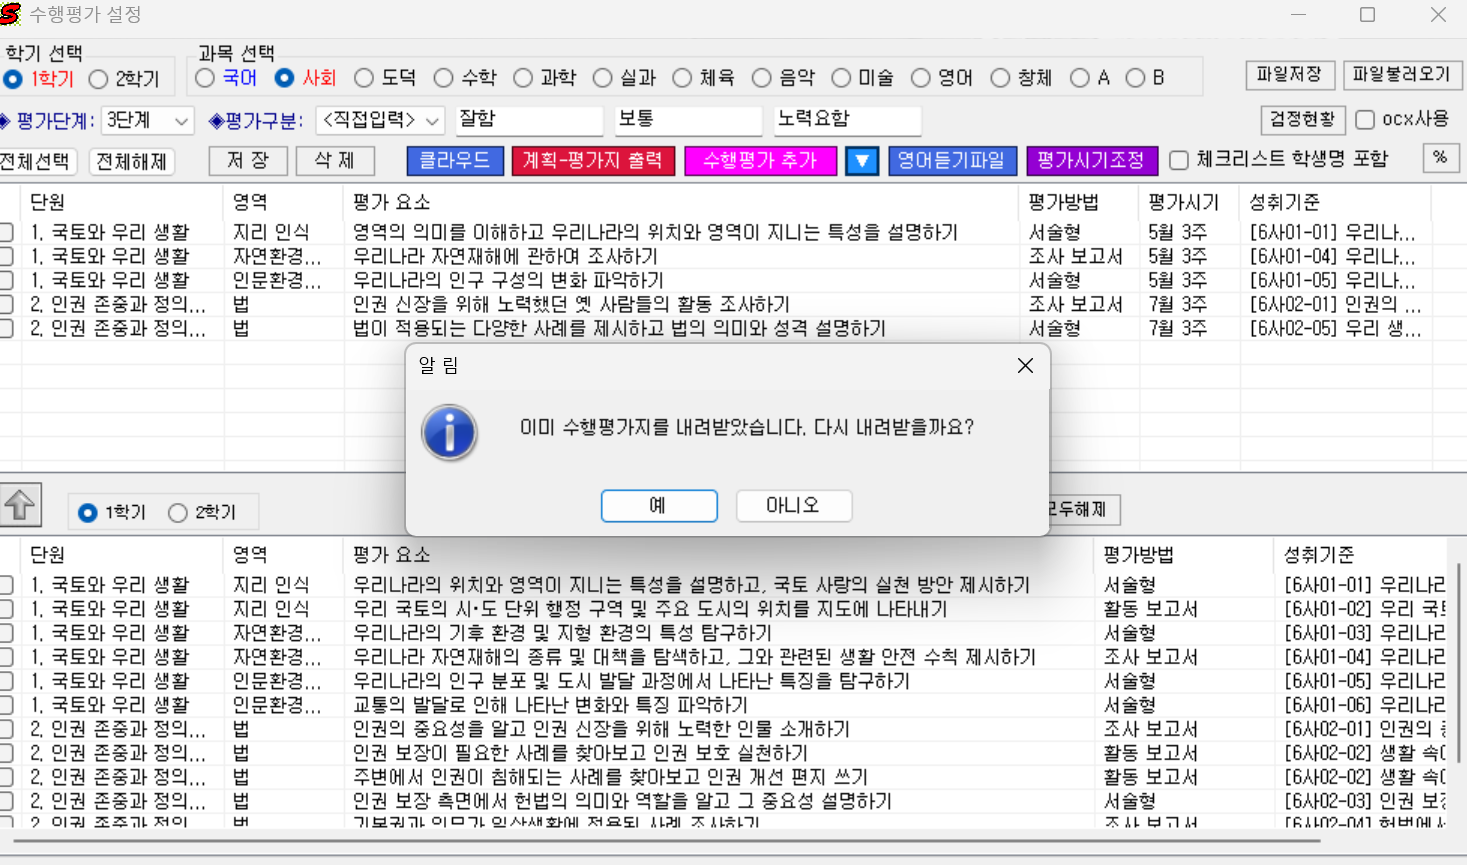Click the purple 평가시기조정 button
The width and height of the screenshot is (1467, 865).
[x=1091, y=161]
